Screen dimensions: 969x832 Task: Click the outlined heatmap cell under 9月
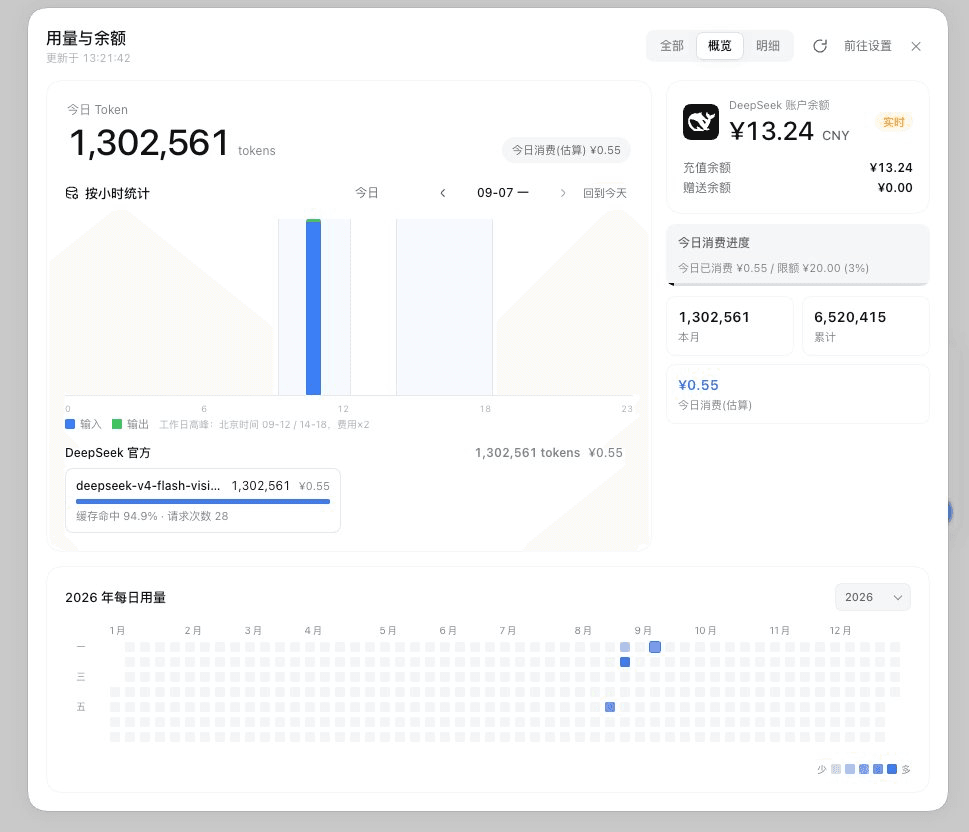tap(655, 647)
